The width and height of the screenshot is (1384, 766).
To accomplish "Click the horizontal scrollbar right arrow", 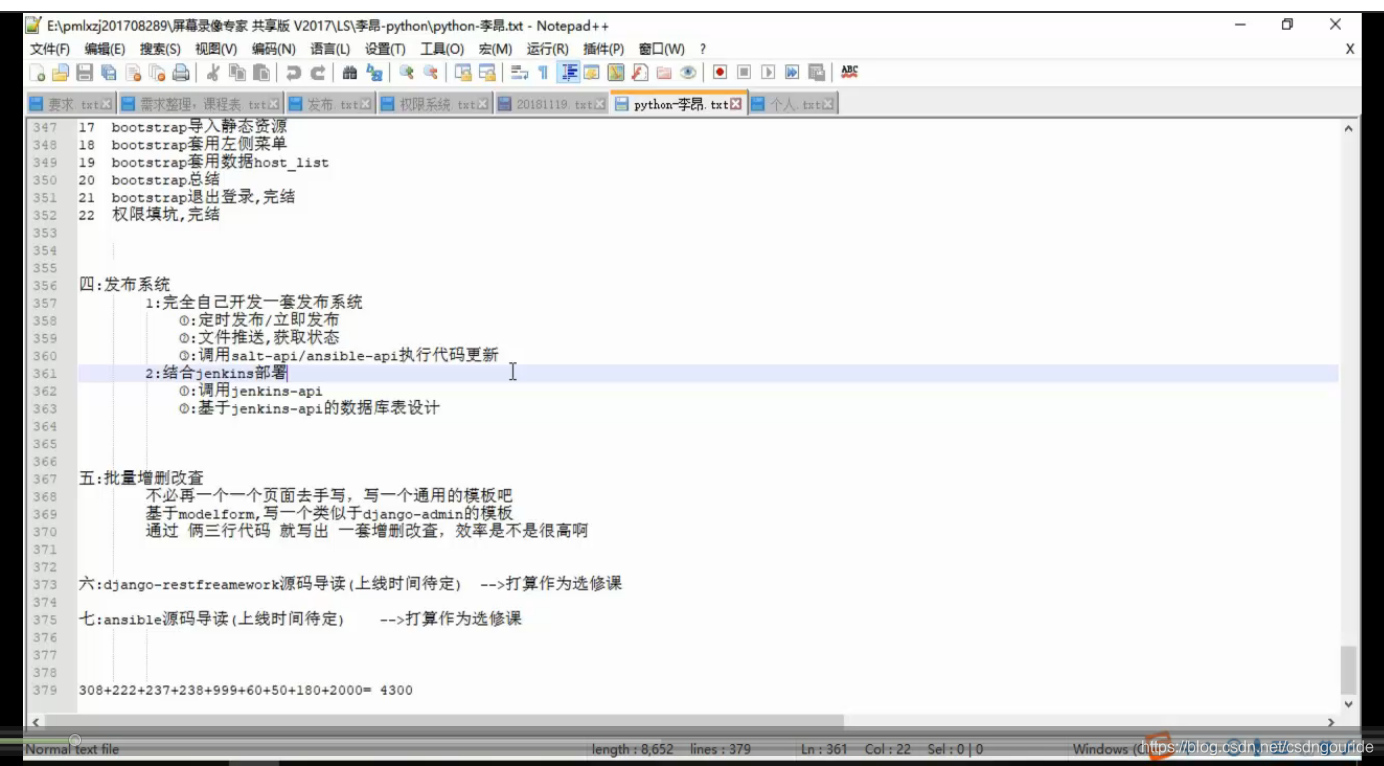I will [1330, 721].
